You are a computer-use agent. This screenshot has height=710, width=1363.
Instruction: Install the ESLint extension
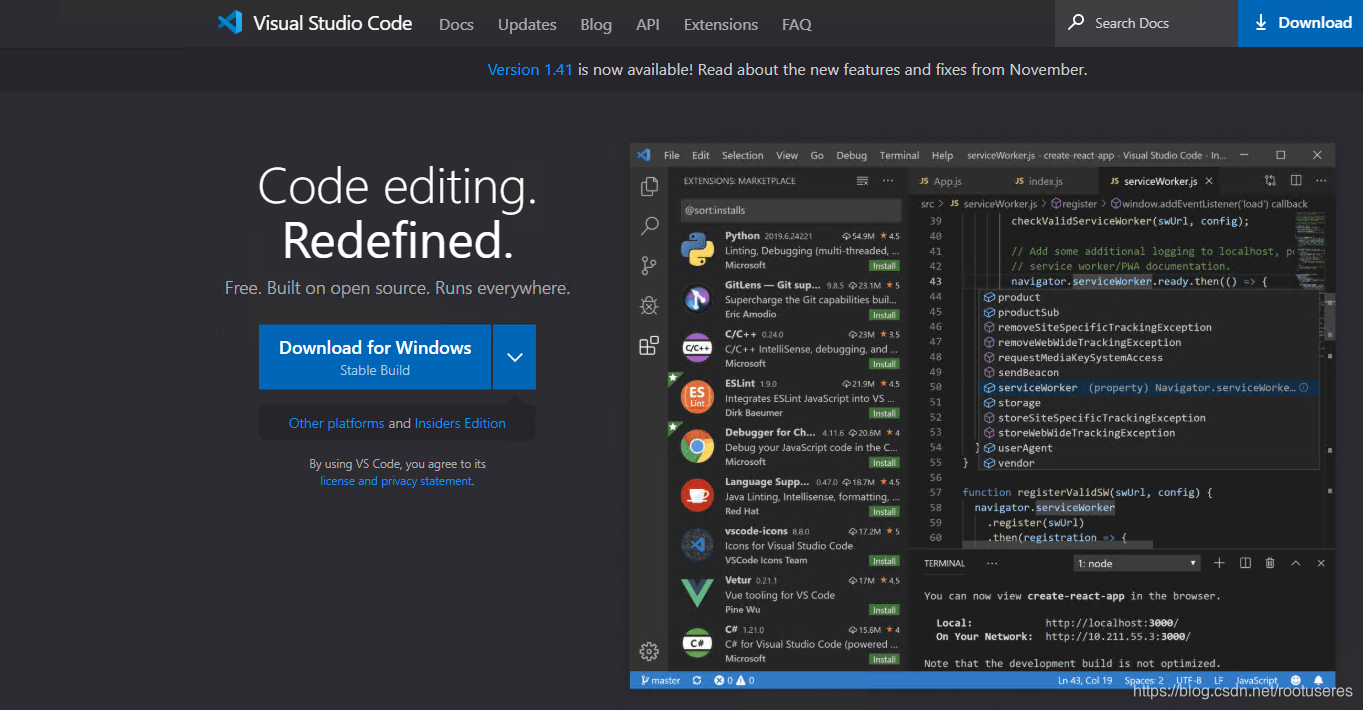coord(884,413)
